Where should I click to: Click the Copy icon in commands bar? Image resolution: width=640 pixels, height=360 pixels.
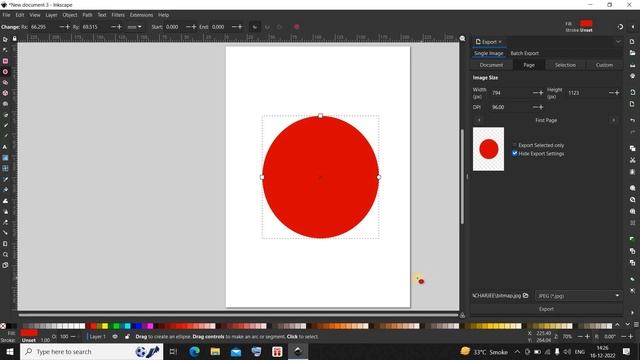point(632,149)
